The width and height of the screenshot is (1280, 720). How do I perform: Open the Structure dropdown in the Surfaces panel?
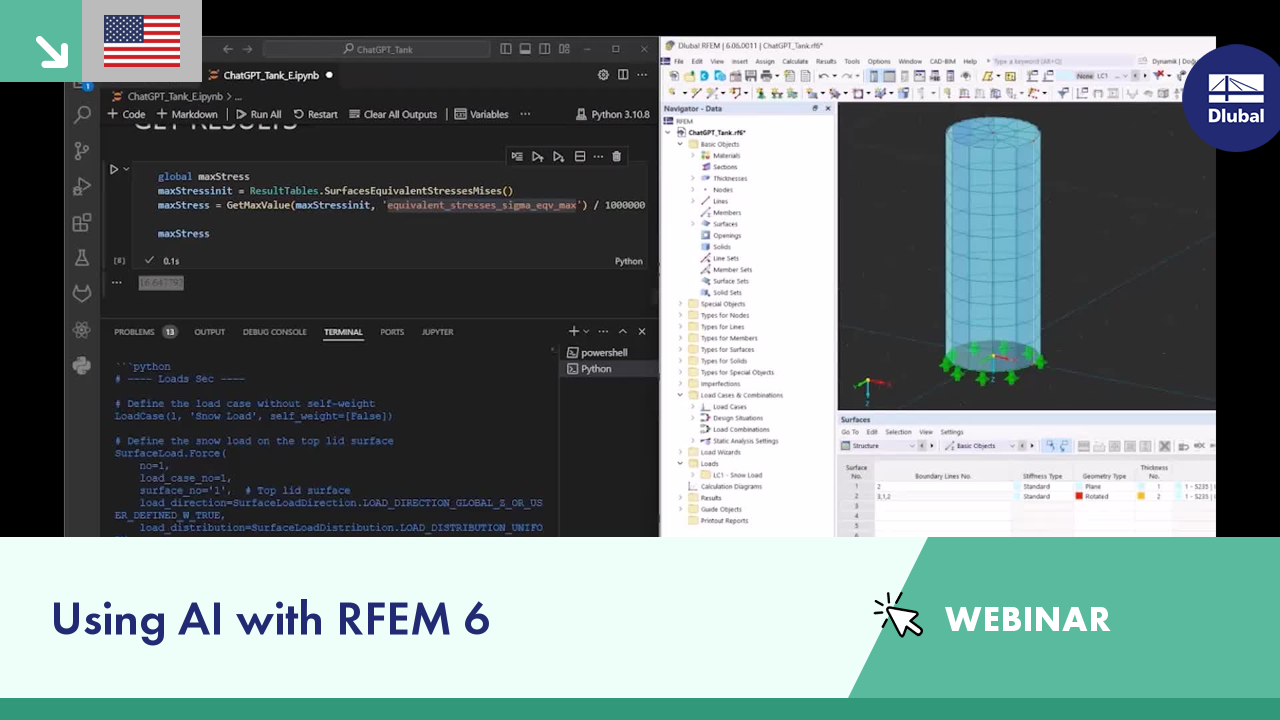(912, 446)
